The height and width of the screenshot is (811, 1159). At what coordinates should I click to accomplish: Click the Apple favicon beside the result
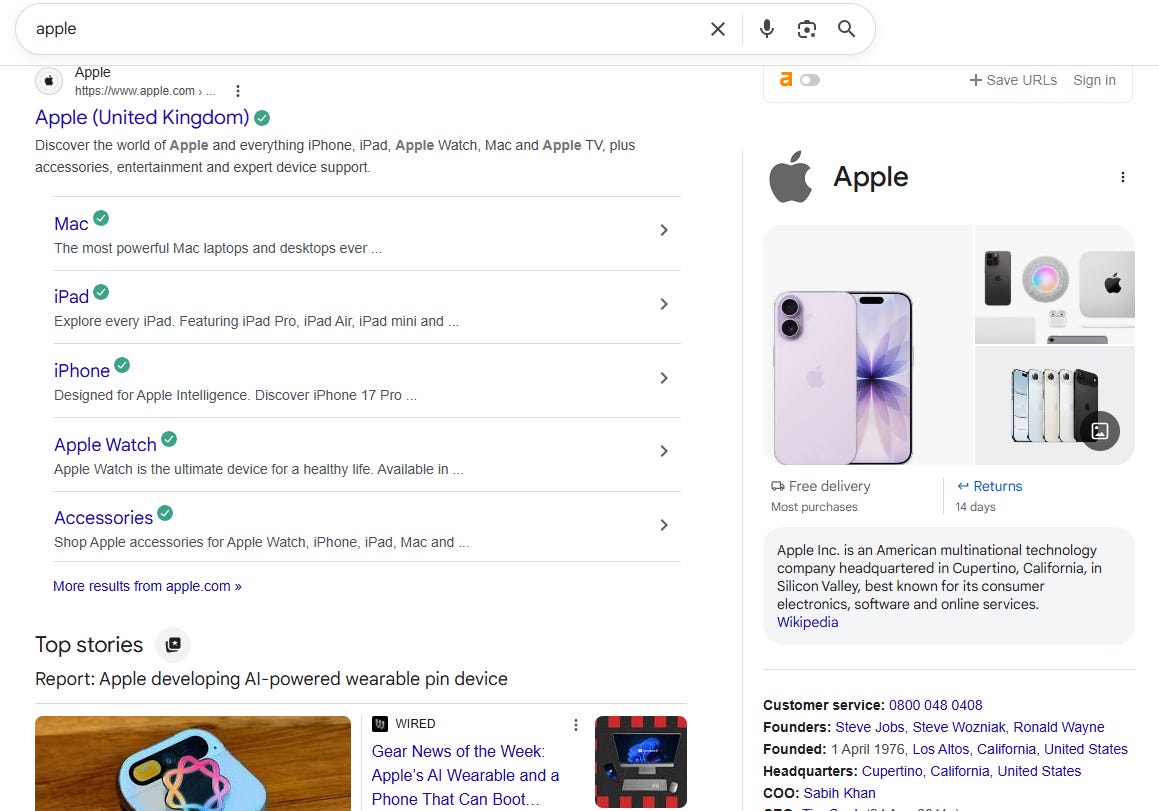tap(49, 80)
